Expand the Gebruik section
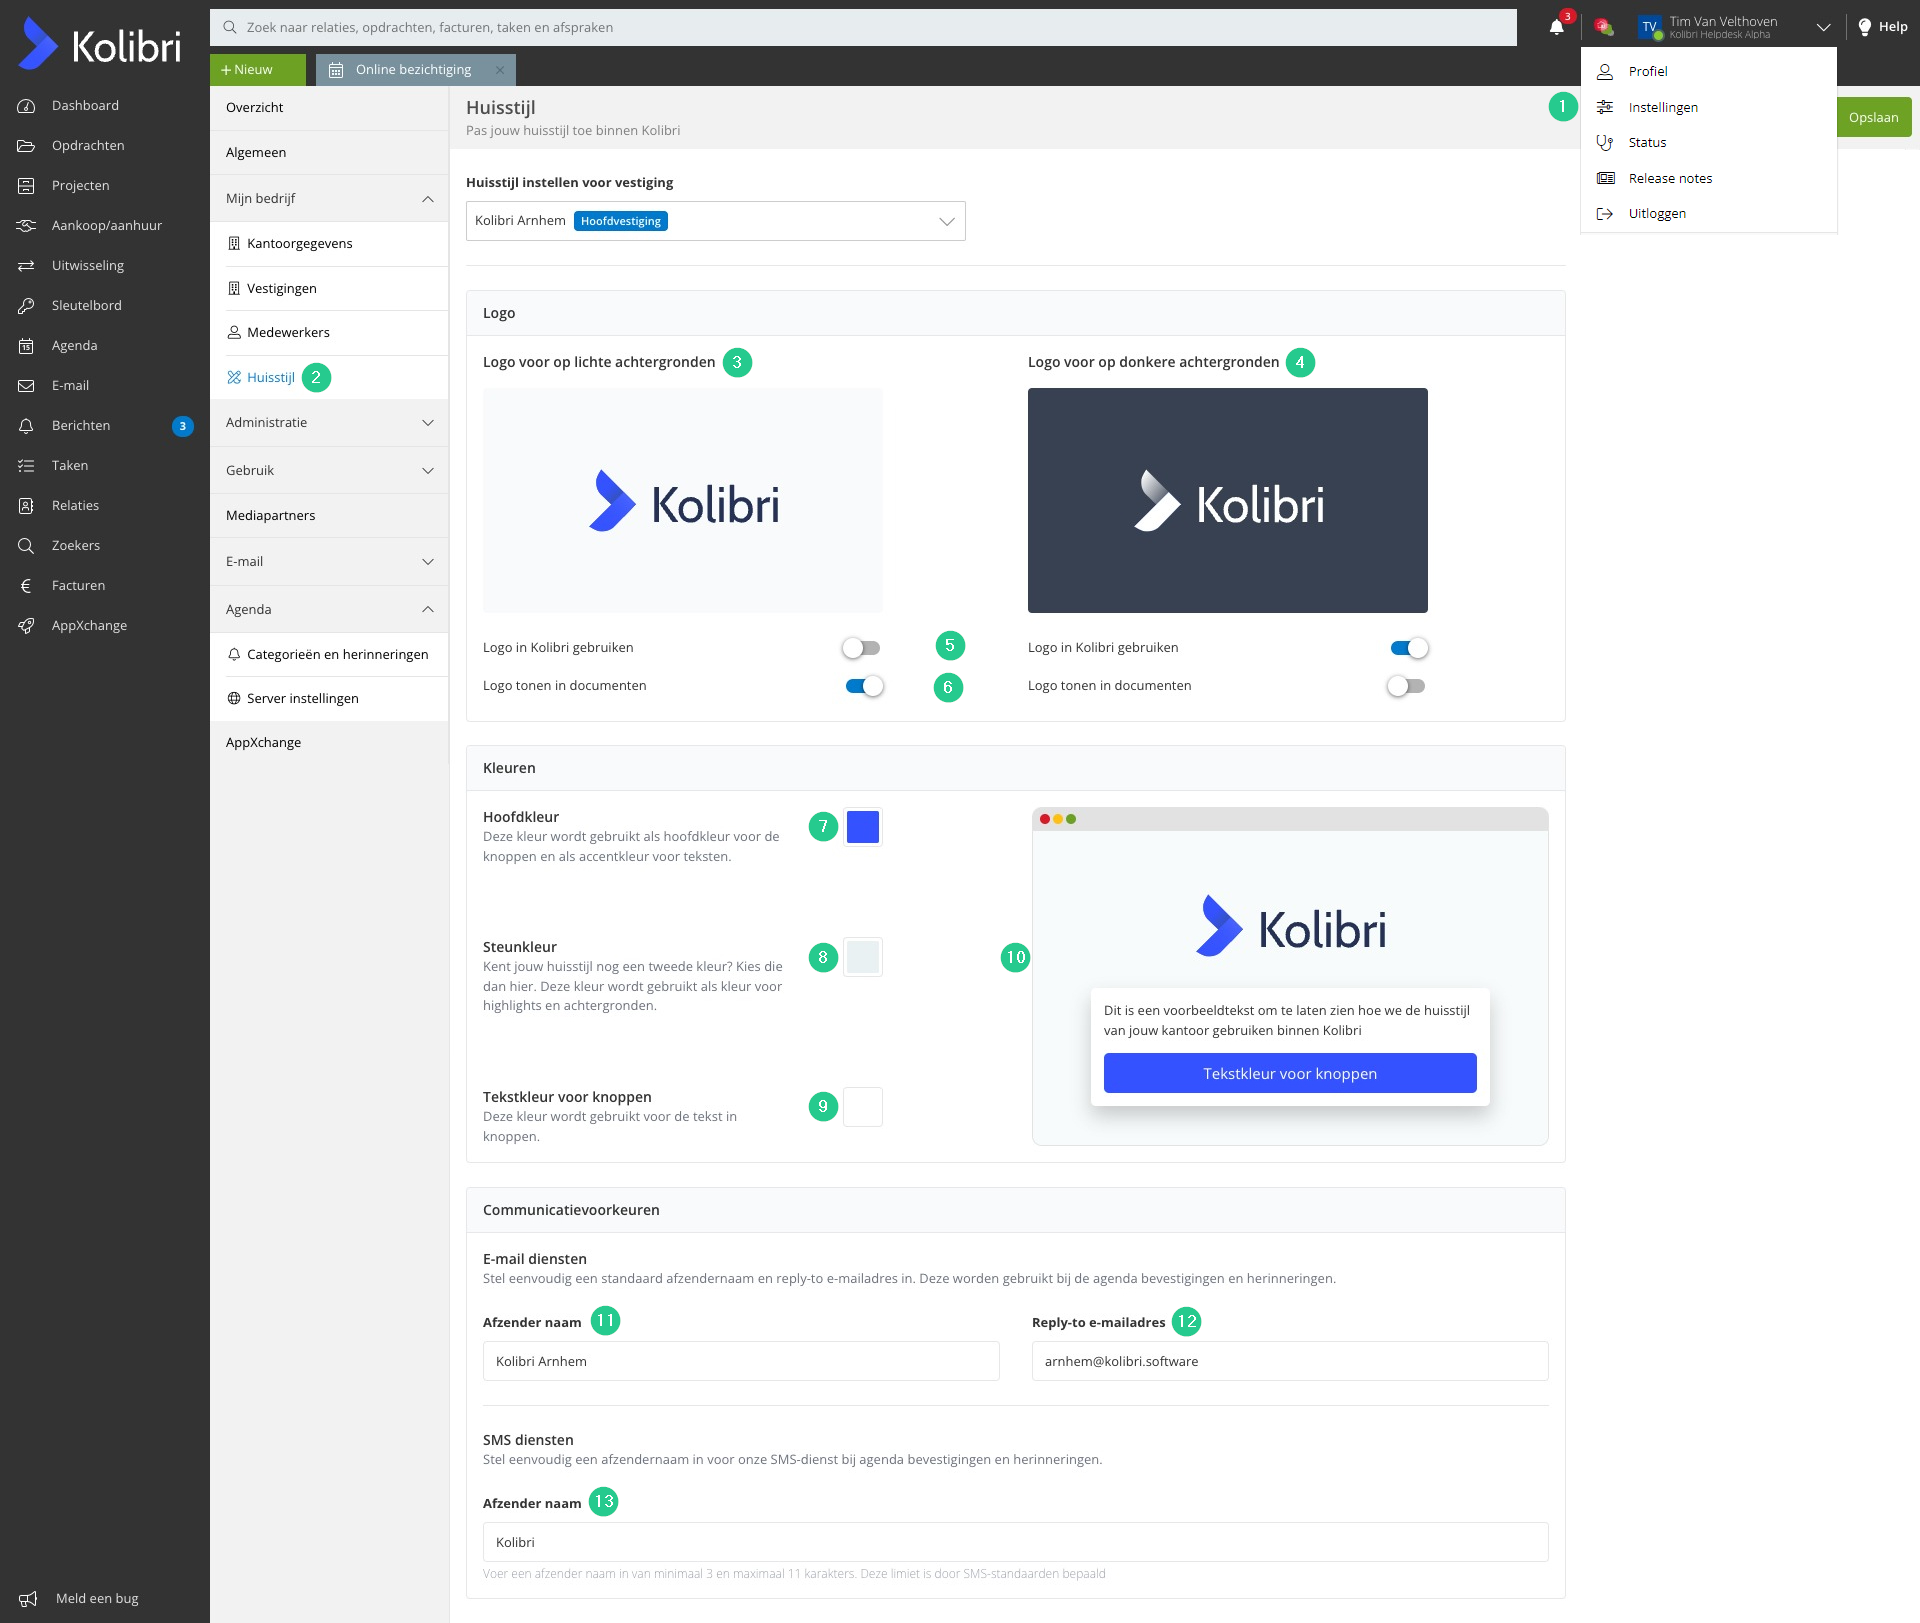The width and height of the screenshot is (1920, 1623). [329, 471]
